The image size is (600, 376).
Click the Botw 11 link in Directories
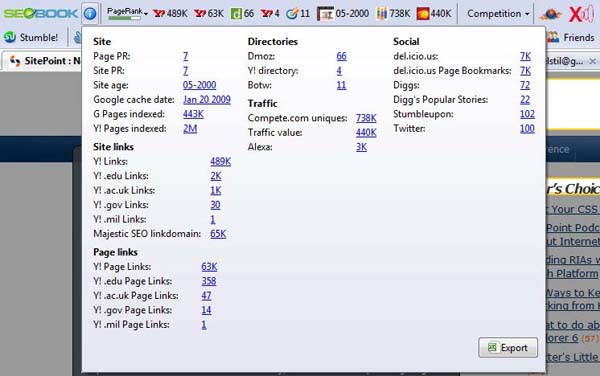(x=341, y=85)
